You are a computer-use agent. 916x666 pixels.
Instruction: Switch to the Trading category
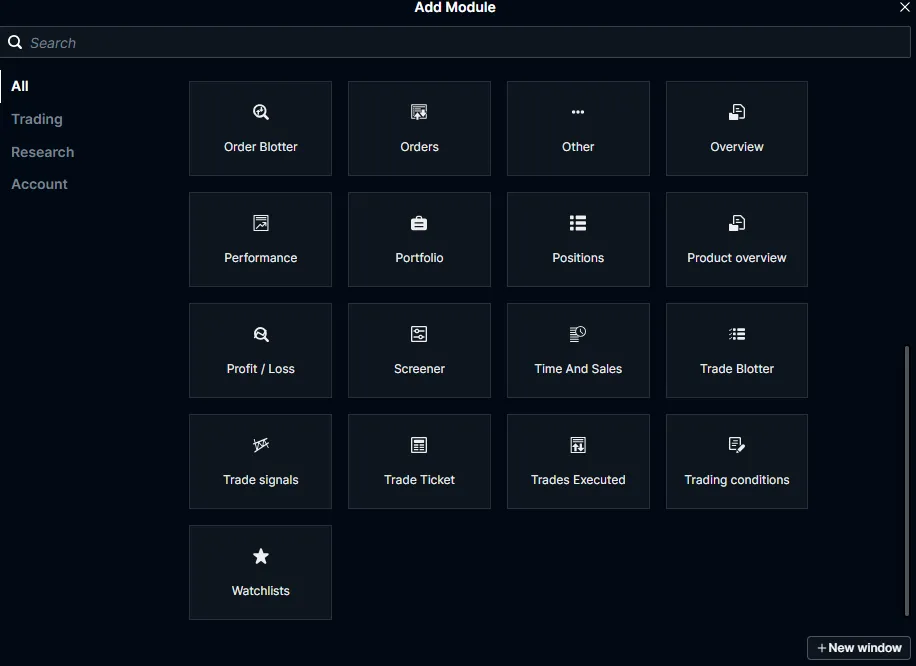tap(37, 119)
